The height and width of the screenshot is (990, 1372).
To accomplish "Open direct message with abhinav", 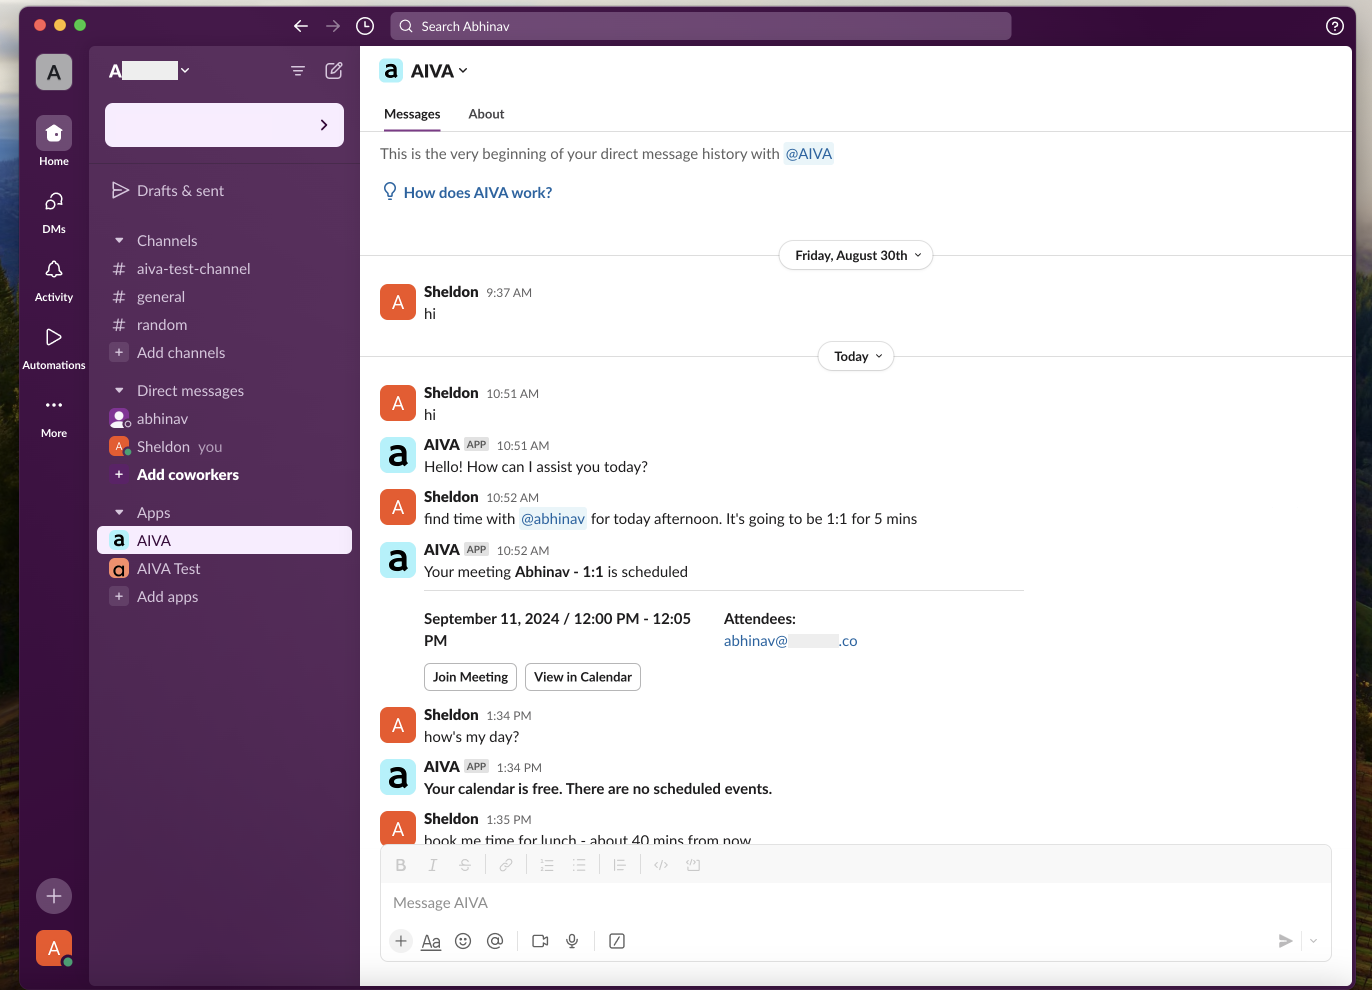I will tap(224, 419).
